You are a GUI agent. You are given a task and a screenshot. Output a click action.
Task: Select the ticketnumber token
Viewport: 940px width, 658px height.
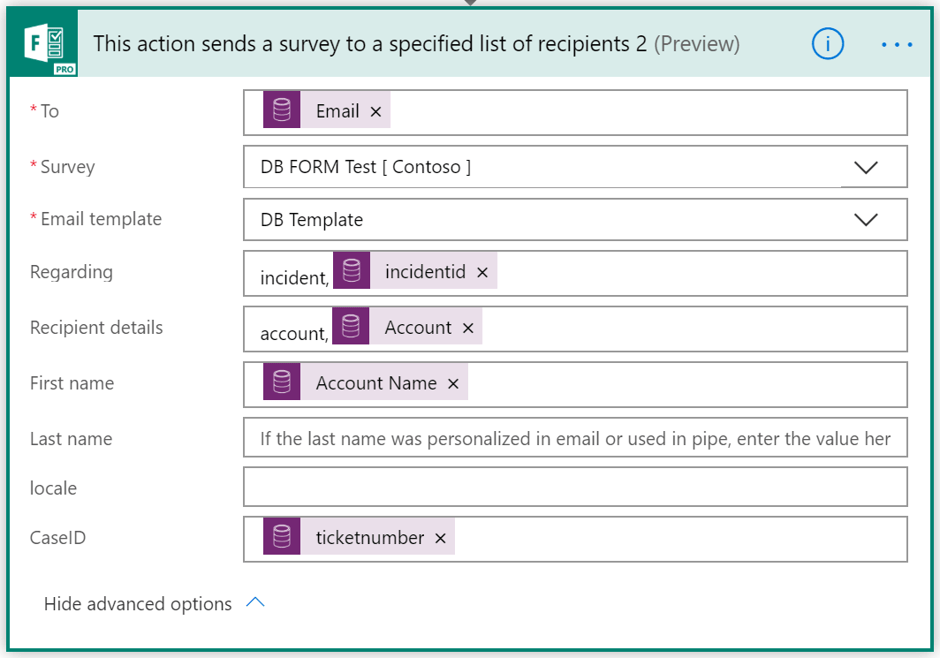pos(358,537)
